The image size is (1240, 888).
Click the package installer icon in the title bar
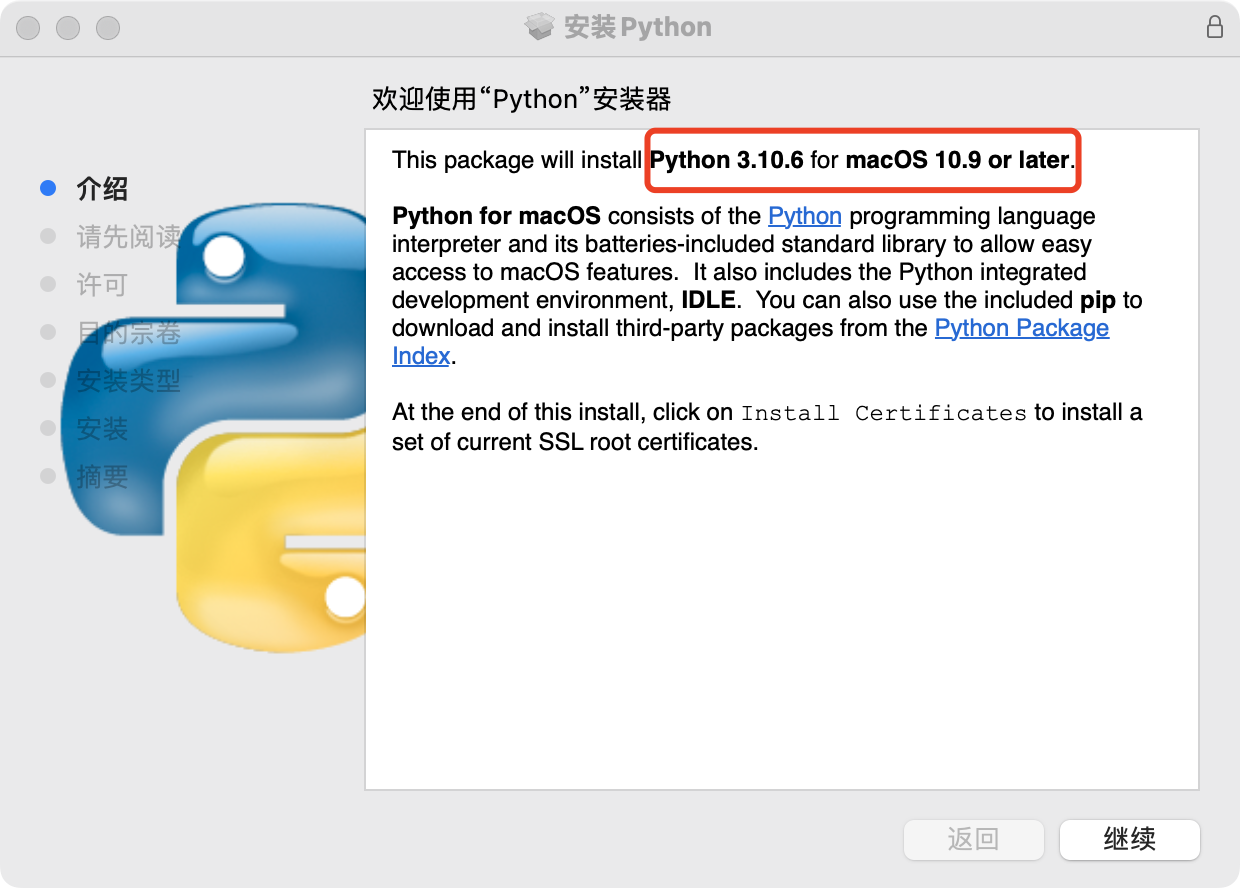540,27
